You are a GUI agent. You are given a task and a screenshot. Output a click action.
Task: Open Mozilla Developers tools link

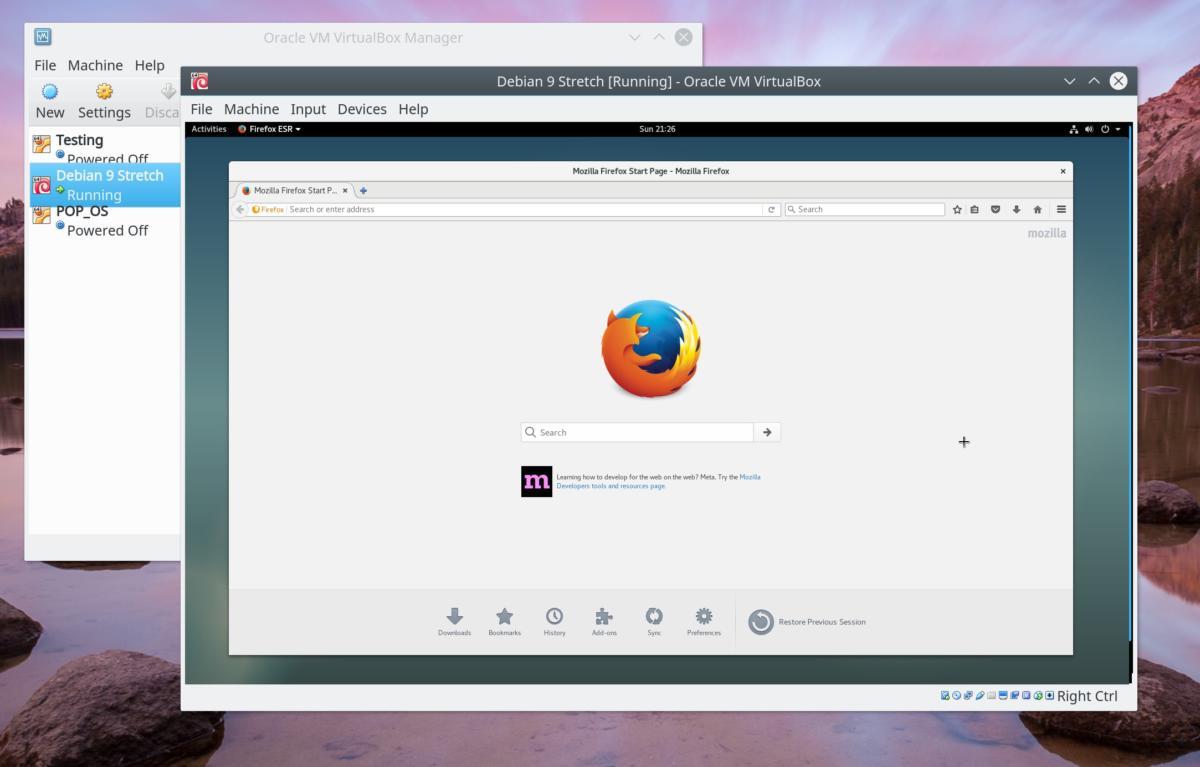(611, 486)
